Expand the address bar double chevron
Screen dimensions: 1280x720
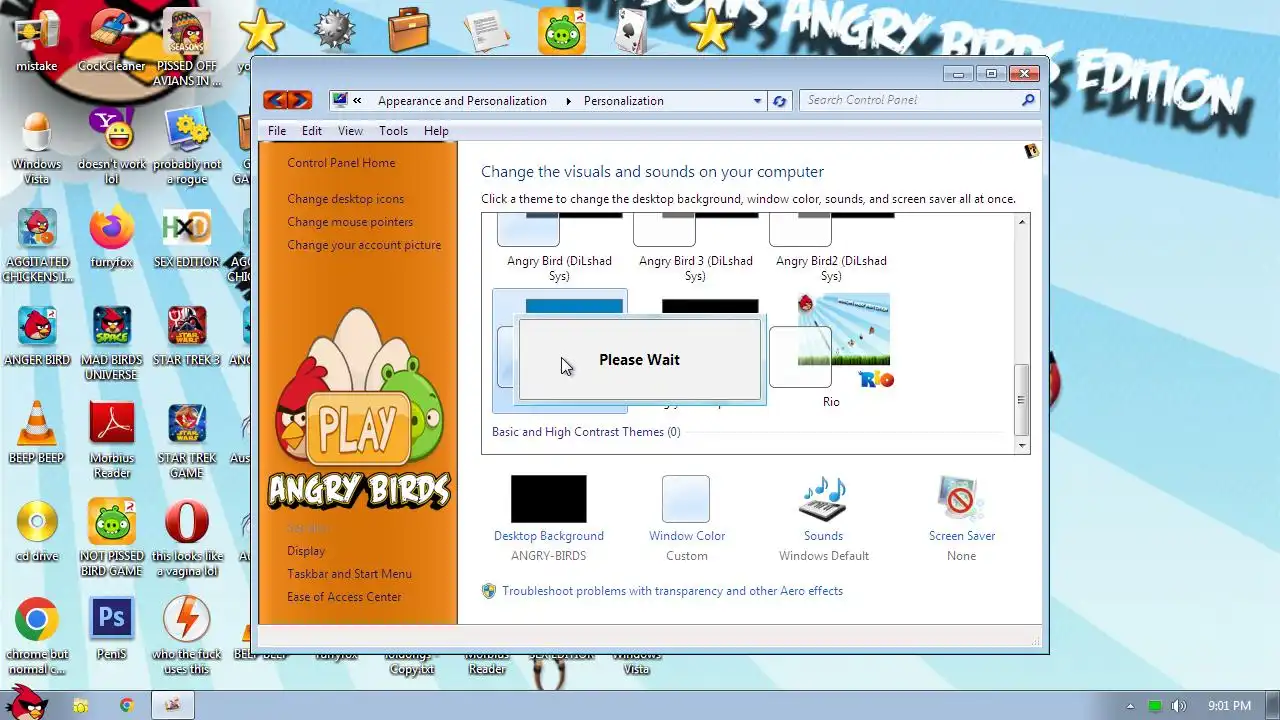[x=358, y=101]
